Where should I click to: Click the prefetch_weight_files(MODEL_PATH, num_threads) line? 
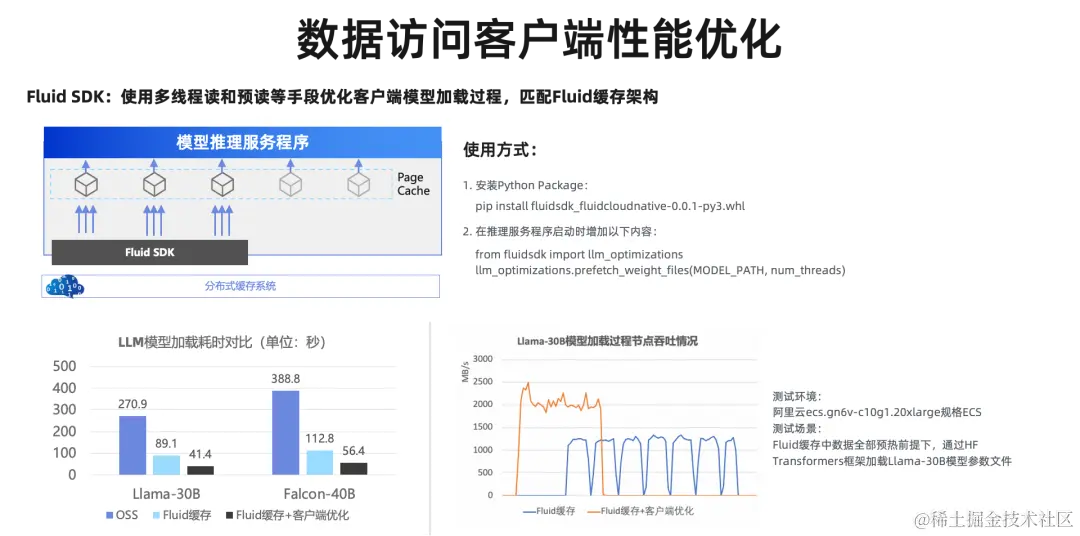click(660, 271)
